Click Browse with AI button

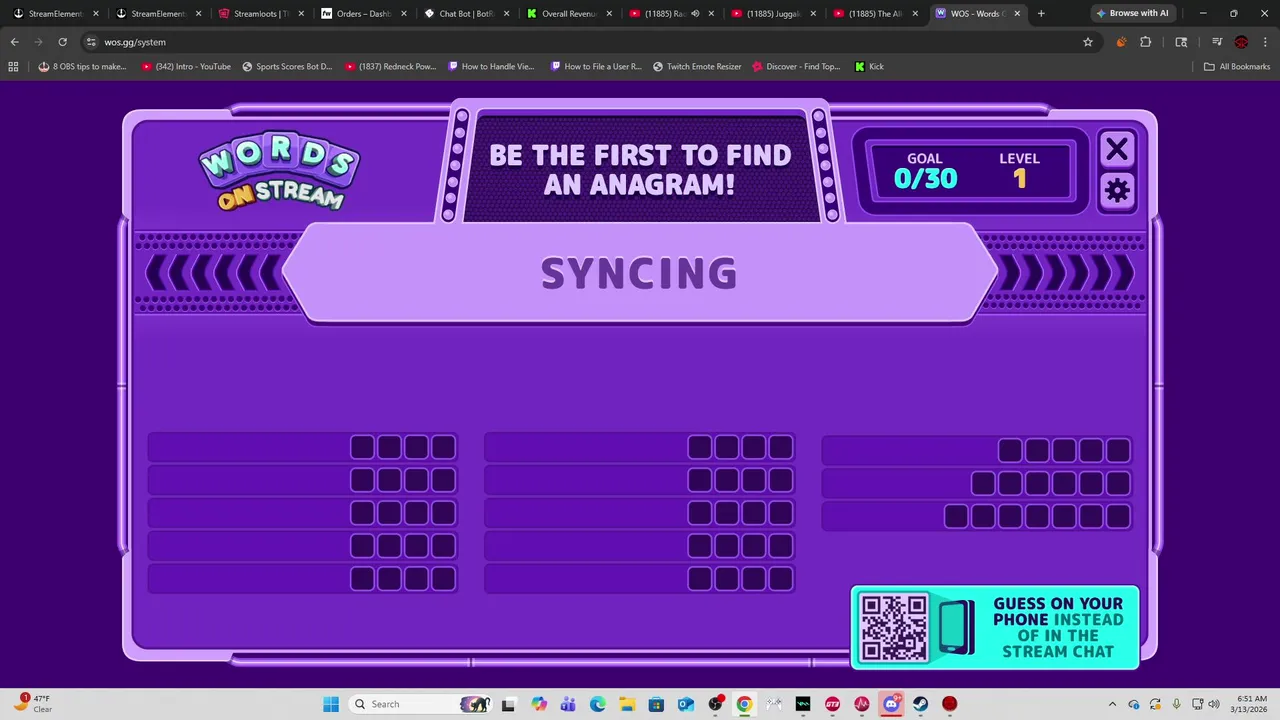(1132, 14)
